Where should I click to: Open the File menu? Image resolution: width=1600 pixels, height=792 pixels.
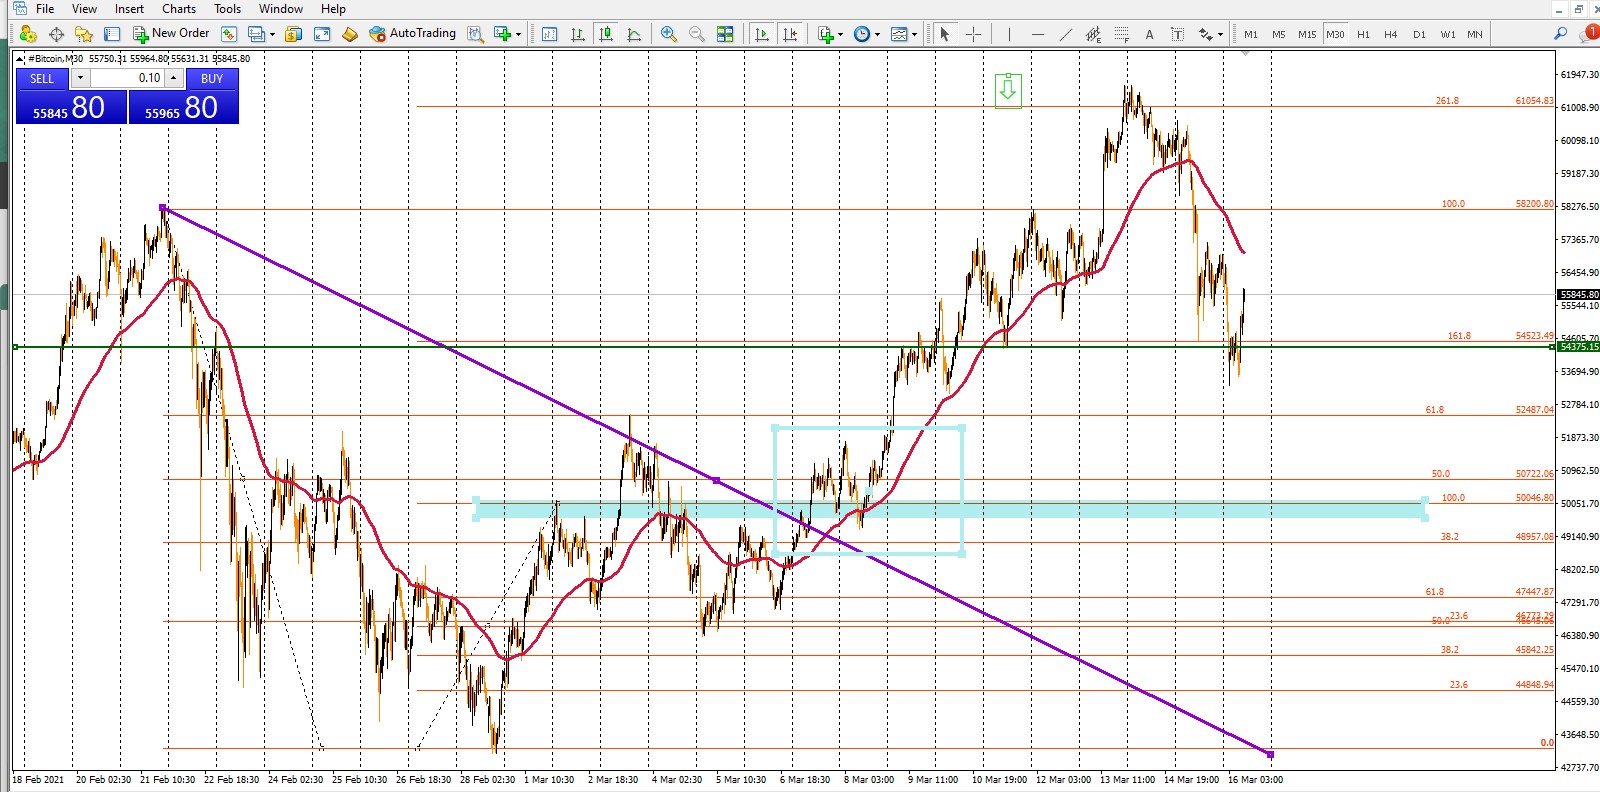coord(45,9)
